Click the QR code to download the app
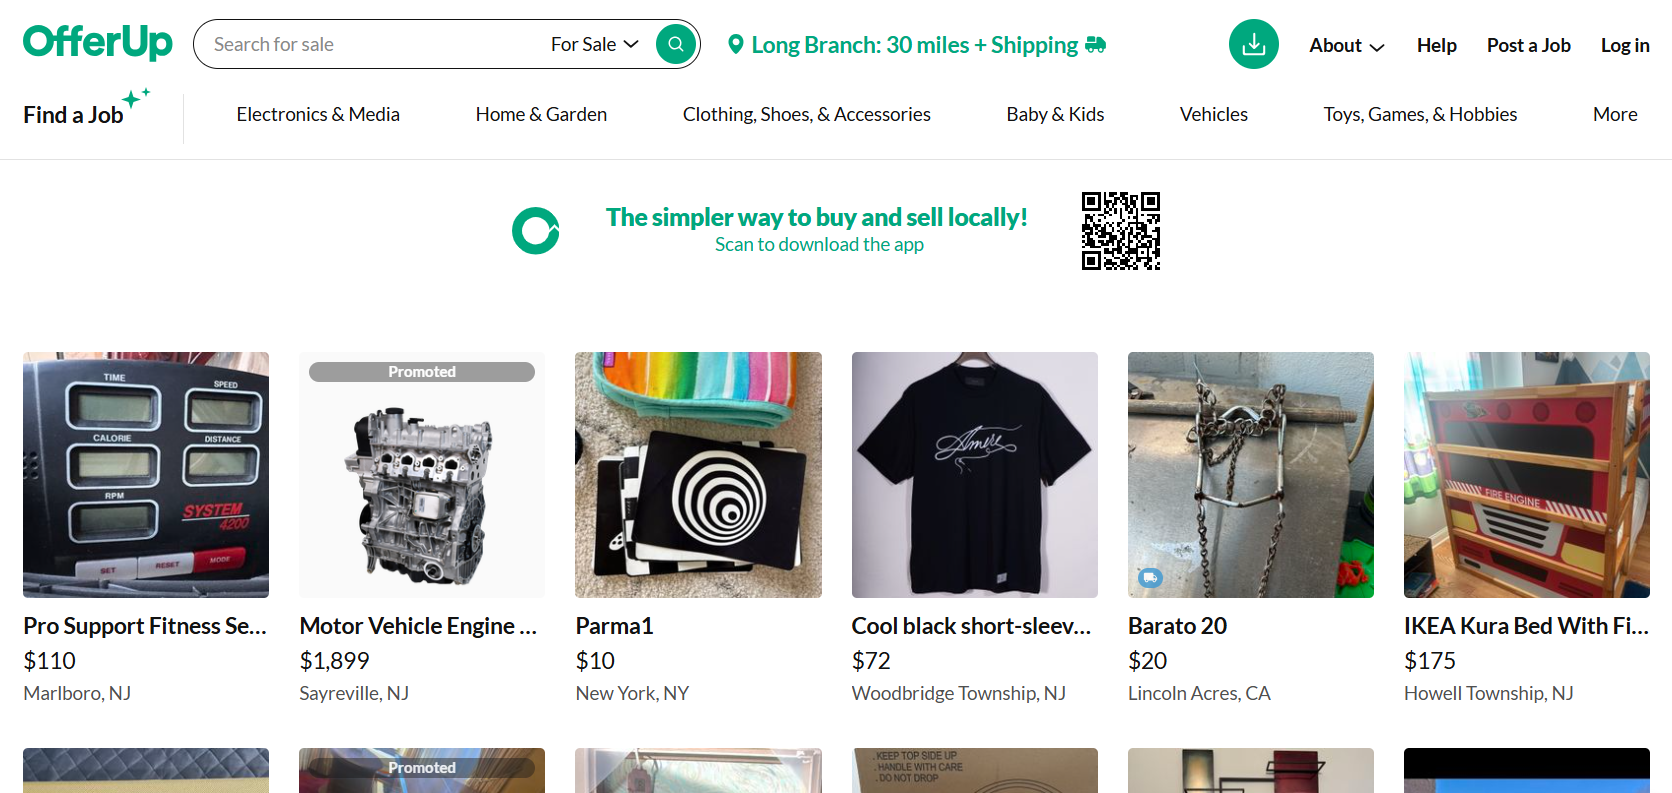Image resolution: width=1672 pixels, height=793 pixels. tap(1120, 231)
